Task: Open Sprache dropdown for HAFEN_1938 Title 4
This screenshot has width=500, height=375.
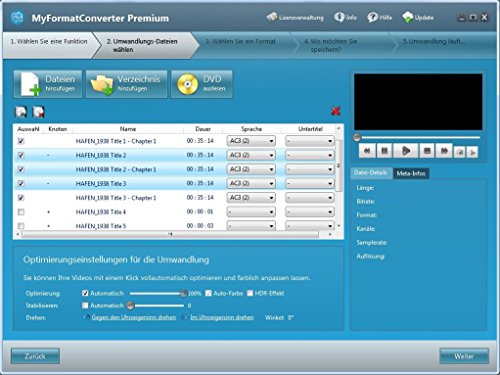Action: coord(251,212)
